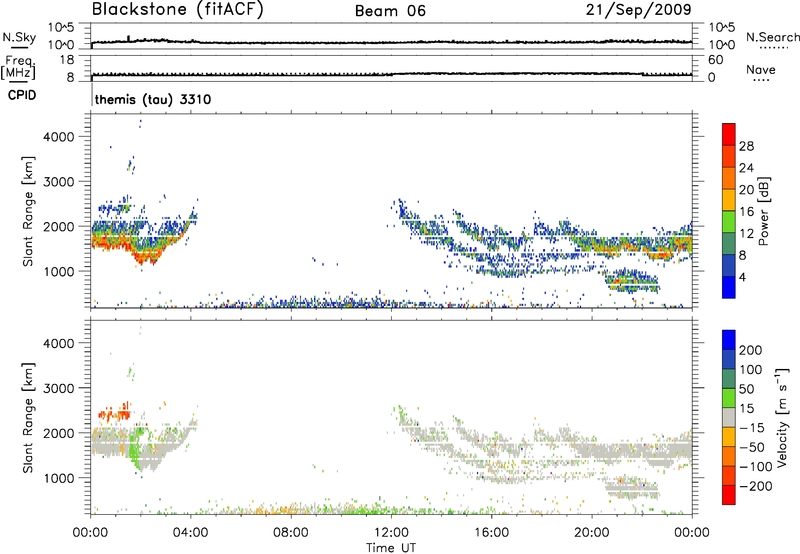Click the '60' Nave axis tick label

715,60
